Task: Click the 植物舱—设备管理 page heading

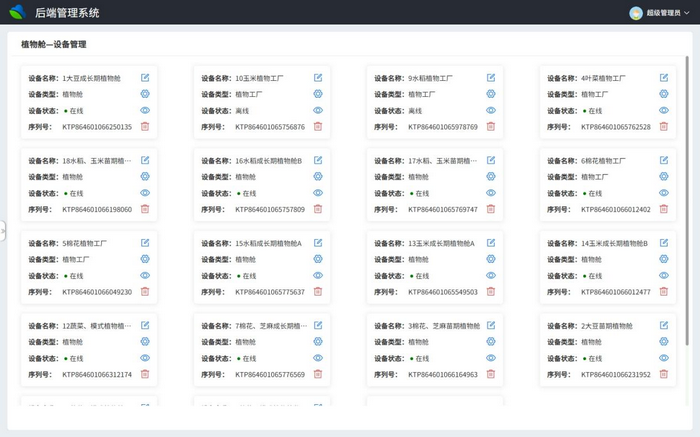Action: pos(54,45)
